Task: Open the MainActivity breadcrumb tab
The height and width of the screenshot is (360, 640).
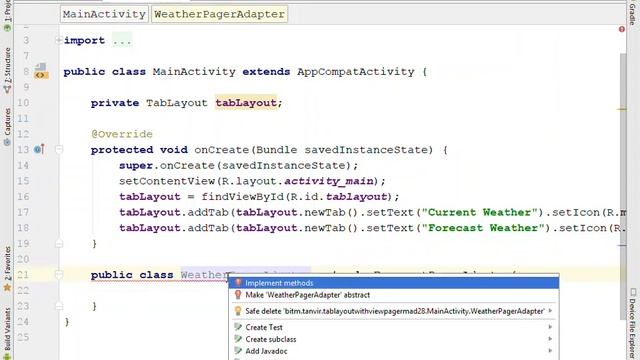Action: tap(104, 14)
